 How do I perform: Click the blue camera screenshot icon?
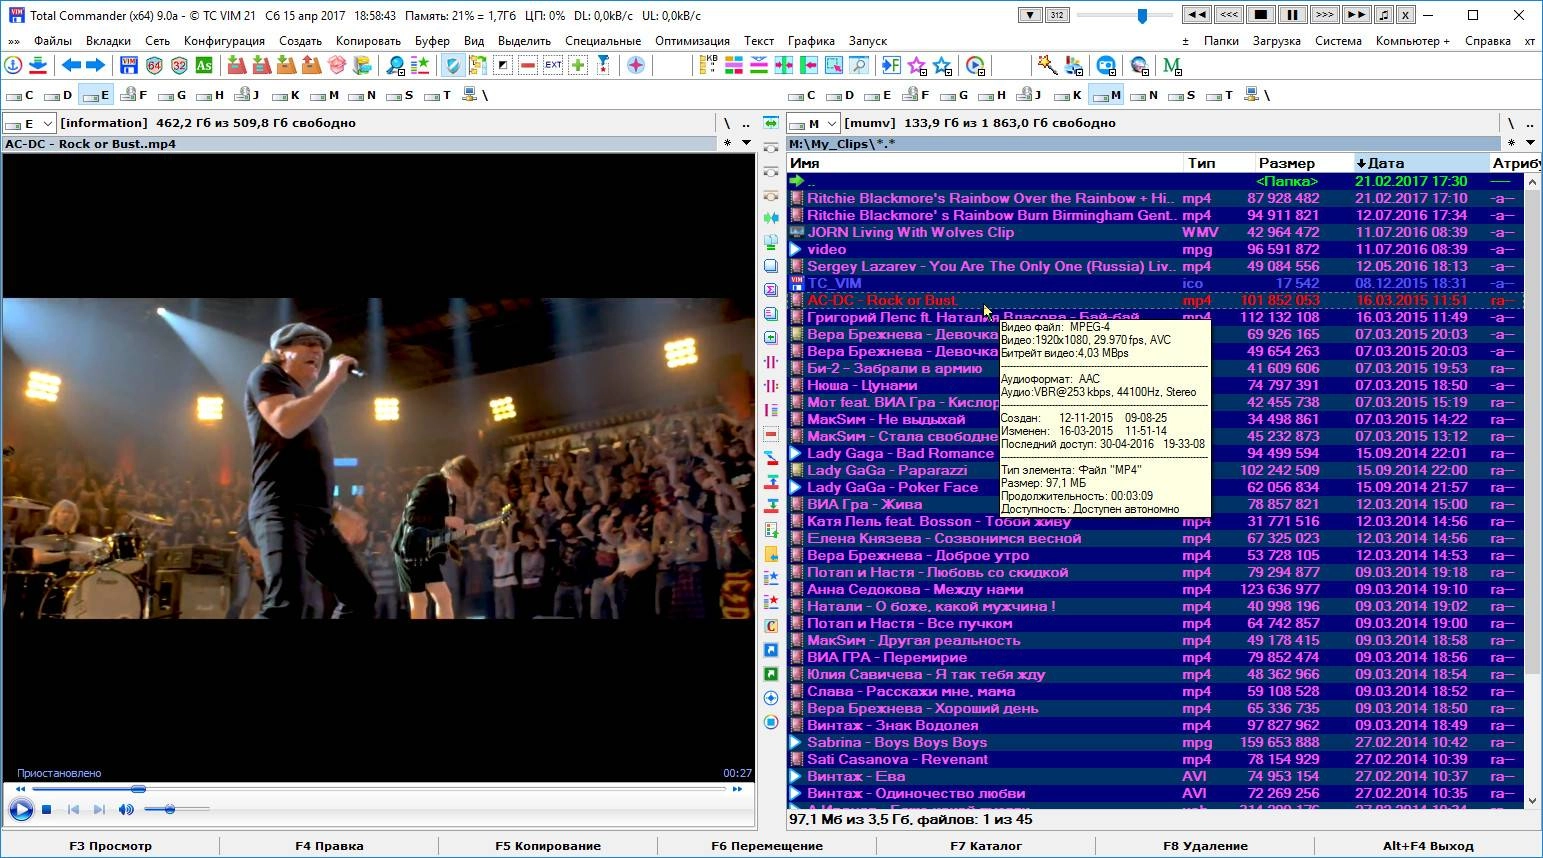click(x=1106, y=66)
